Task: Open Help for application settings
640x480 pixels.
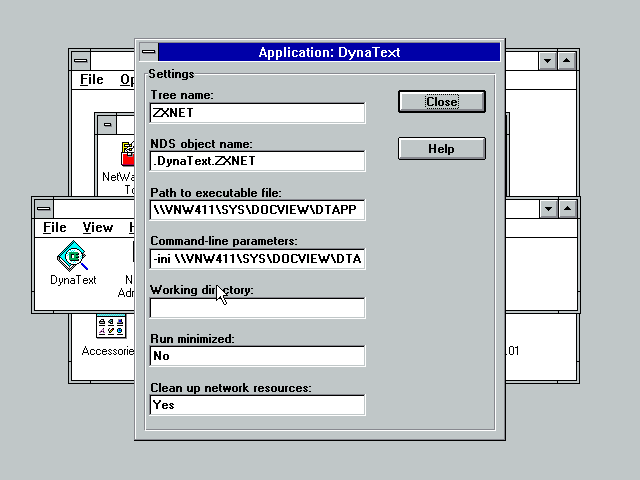Action: [x=442, y=149]
